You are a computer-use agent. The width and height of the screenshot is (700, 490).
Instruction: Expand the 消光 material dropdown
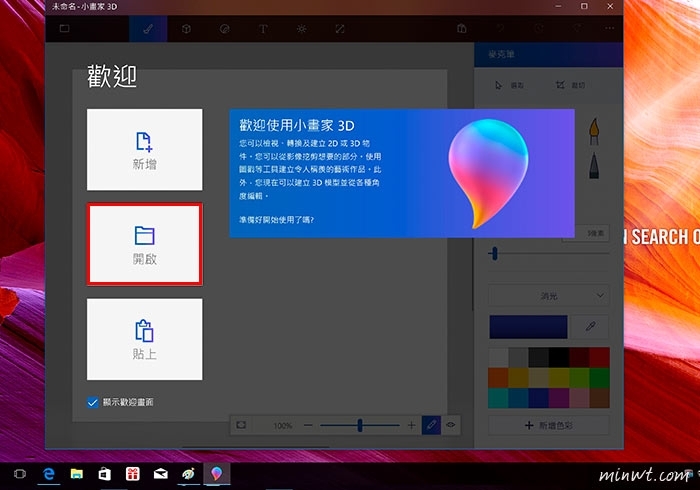pos(548,295)
